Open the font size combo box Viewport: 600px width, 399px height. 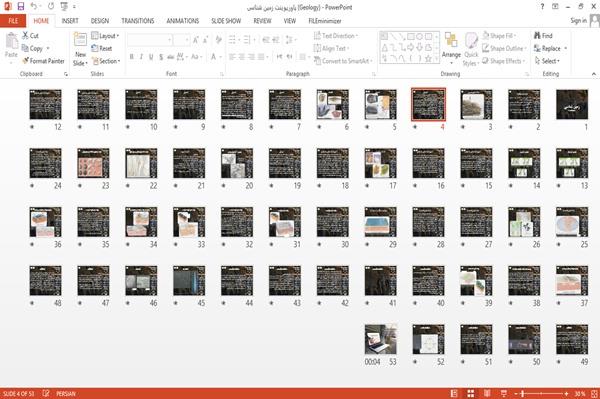click(181, 40)
